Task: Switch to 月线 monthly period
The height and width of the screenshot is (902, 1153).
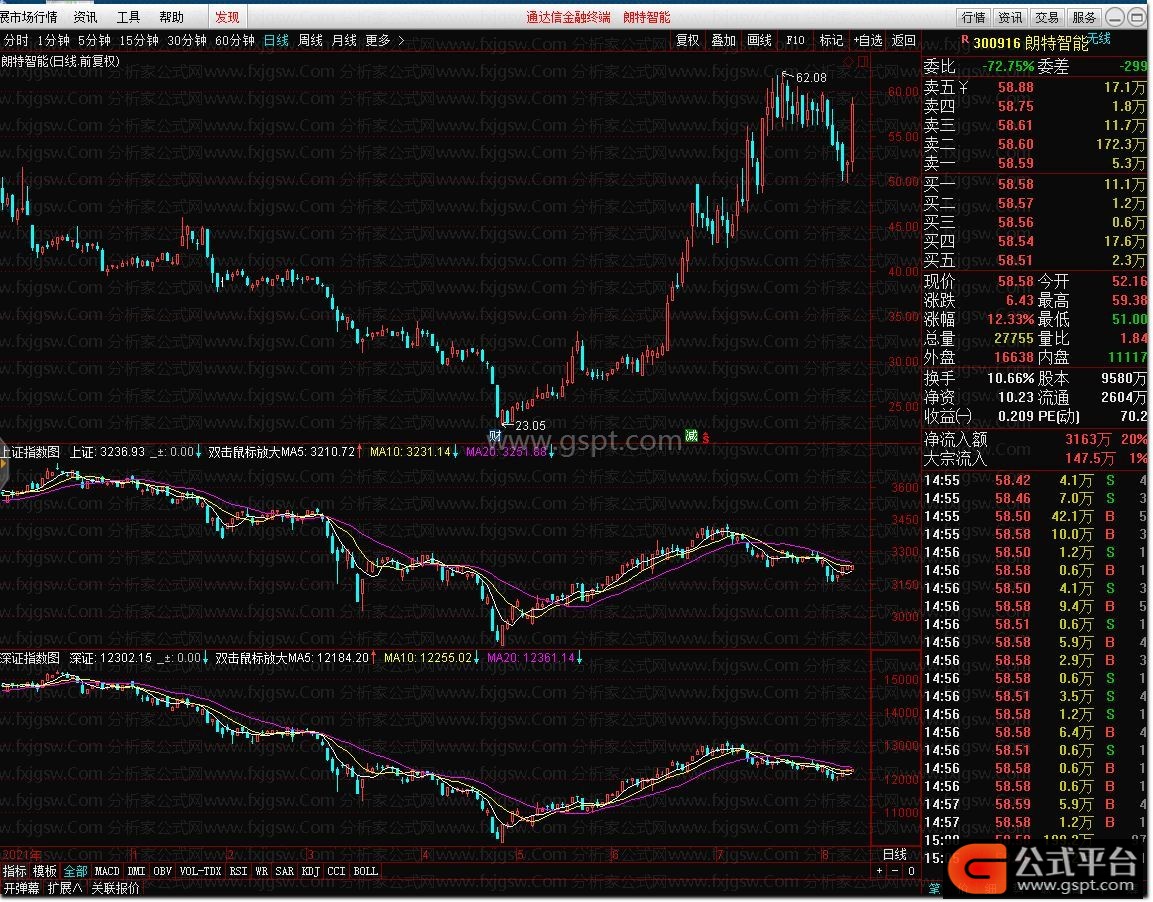Action: (344, 40)
